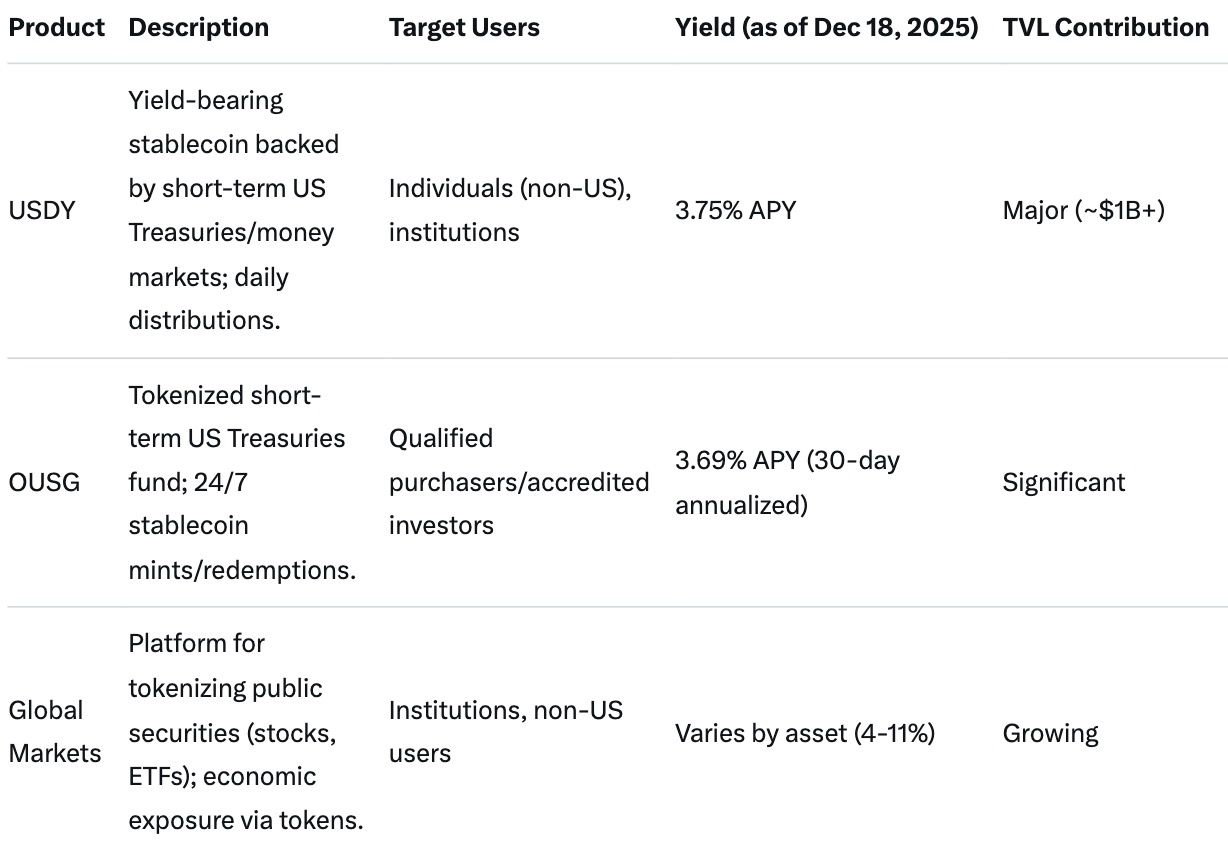This screenshot has height=852, width=1228.
Task: Select the OUSG product cell
Action: tap(44, 482)
